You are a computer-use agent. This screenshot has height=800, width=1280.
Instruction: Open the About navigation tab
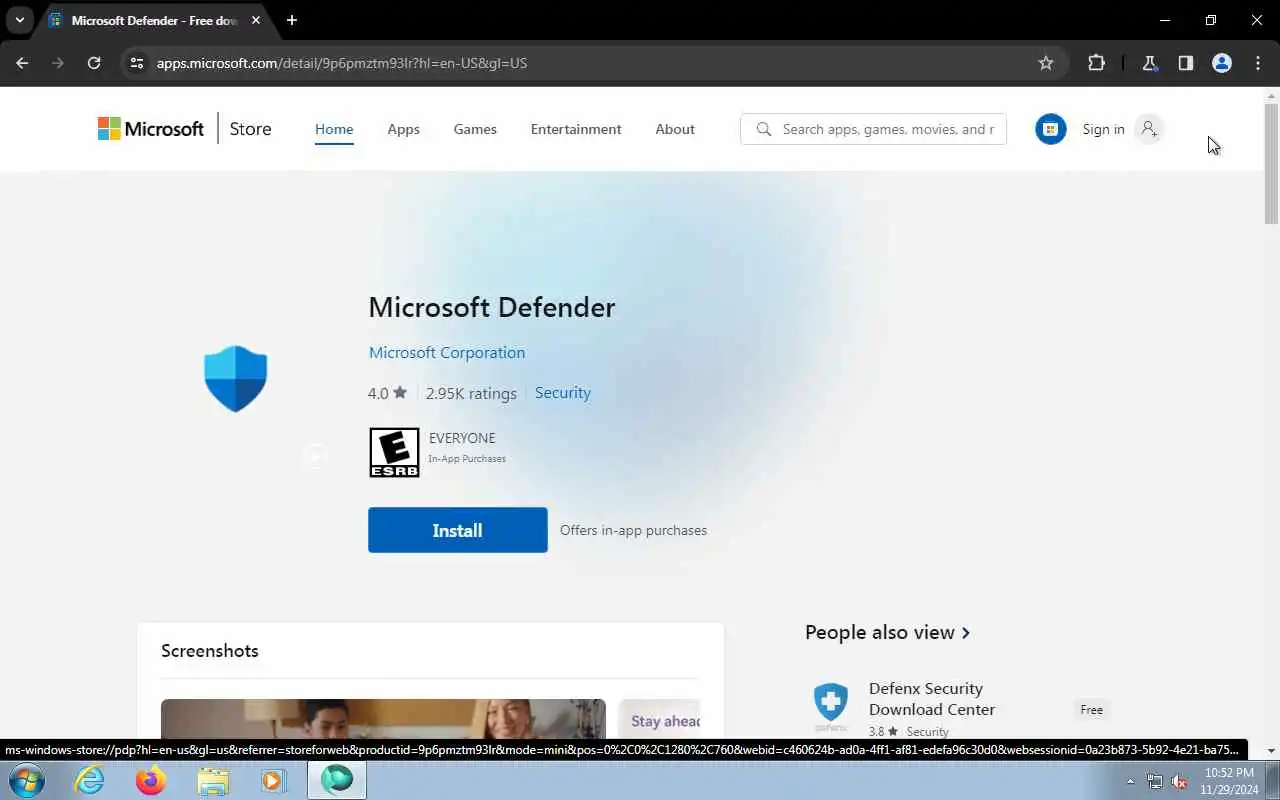click(x=675, y=129)
